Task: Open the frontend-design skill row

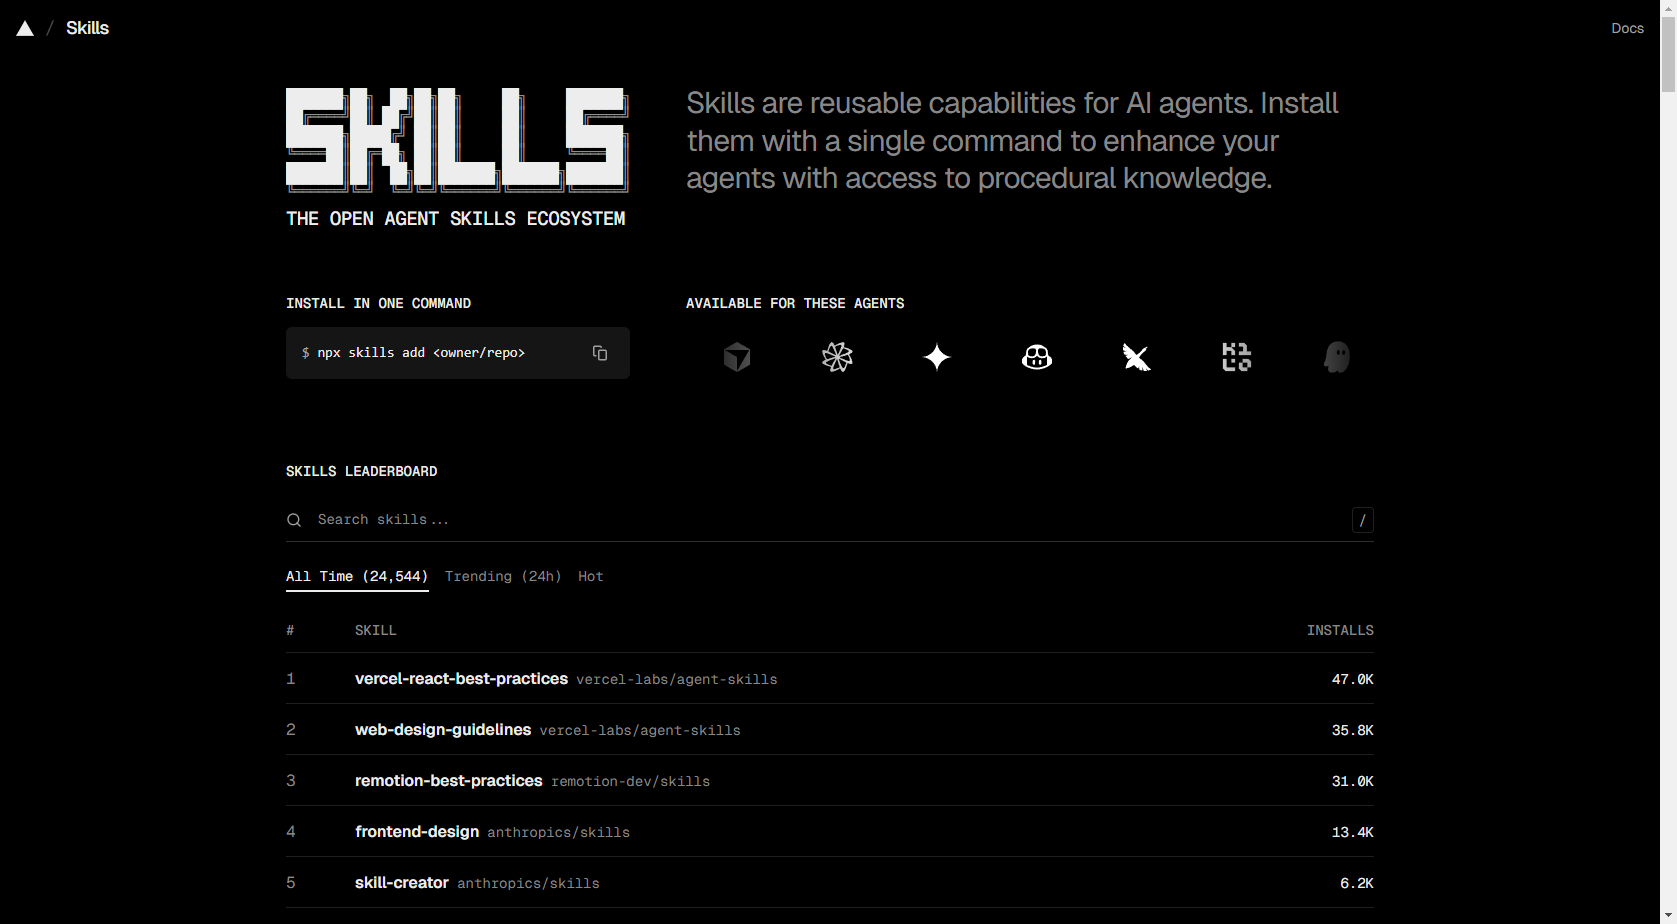Action: point(417,832)
